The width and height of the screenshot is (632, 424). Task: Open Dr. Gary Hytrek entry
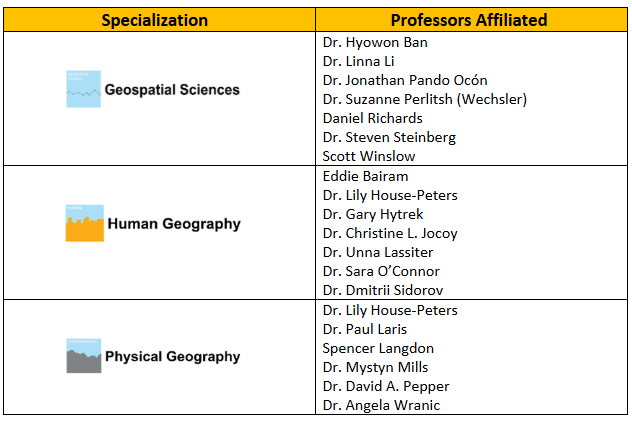coord(373,214)
